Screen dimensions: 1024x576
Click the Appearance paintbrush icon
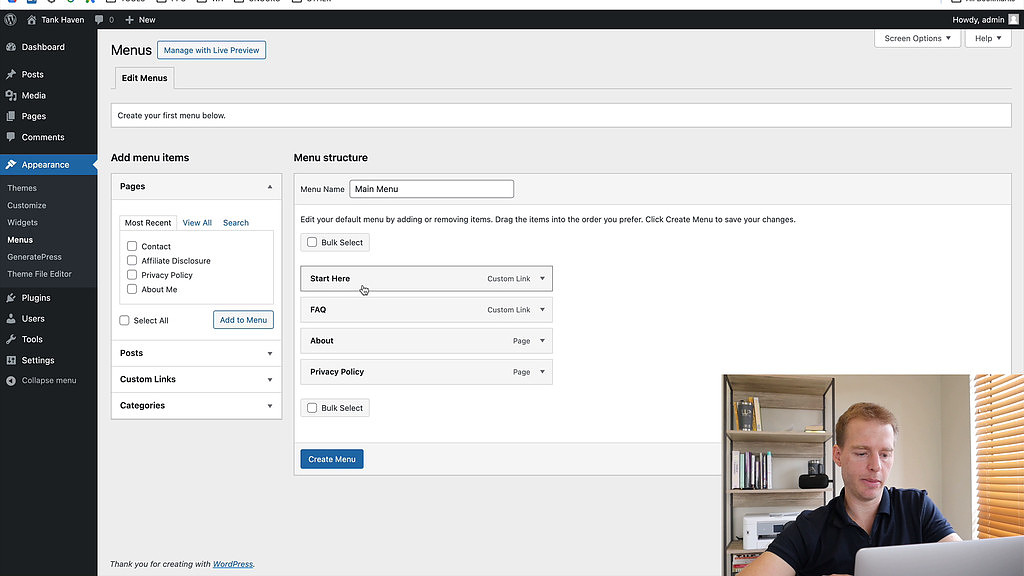(x=9, y=164)
